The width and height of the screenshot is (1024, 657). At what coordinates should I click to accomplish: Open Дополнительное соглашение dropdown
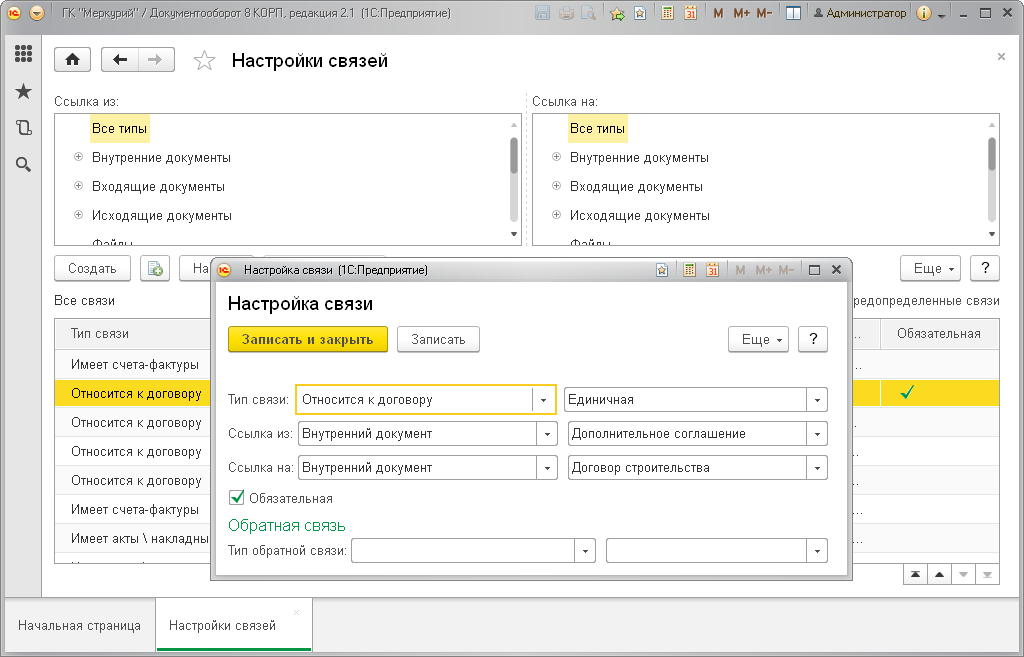817,434
